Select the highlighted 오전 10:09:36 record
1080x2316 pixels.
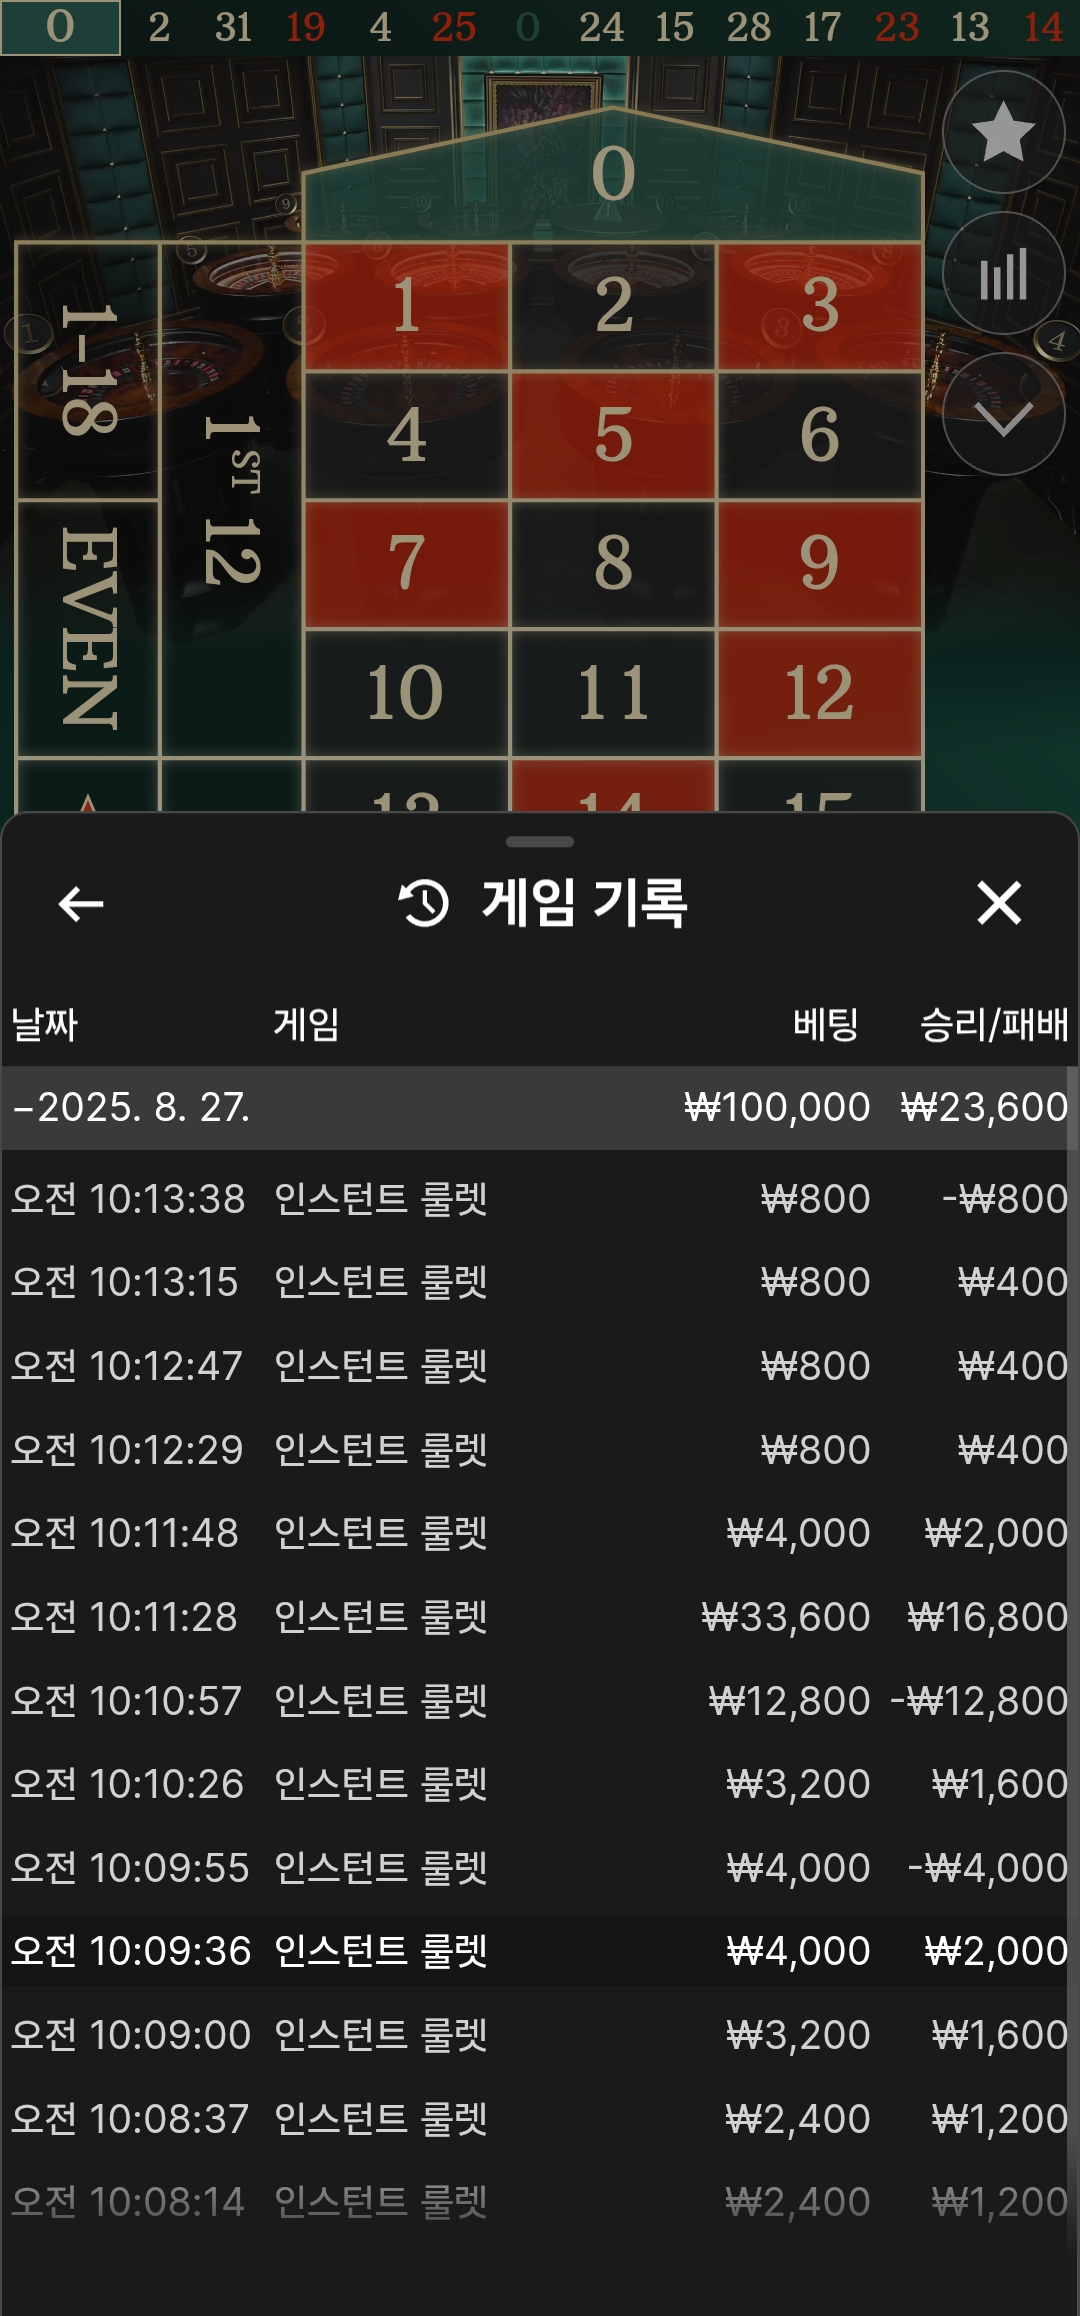pyautogui.click(x=540, y=1950)
